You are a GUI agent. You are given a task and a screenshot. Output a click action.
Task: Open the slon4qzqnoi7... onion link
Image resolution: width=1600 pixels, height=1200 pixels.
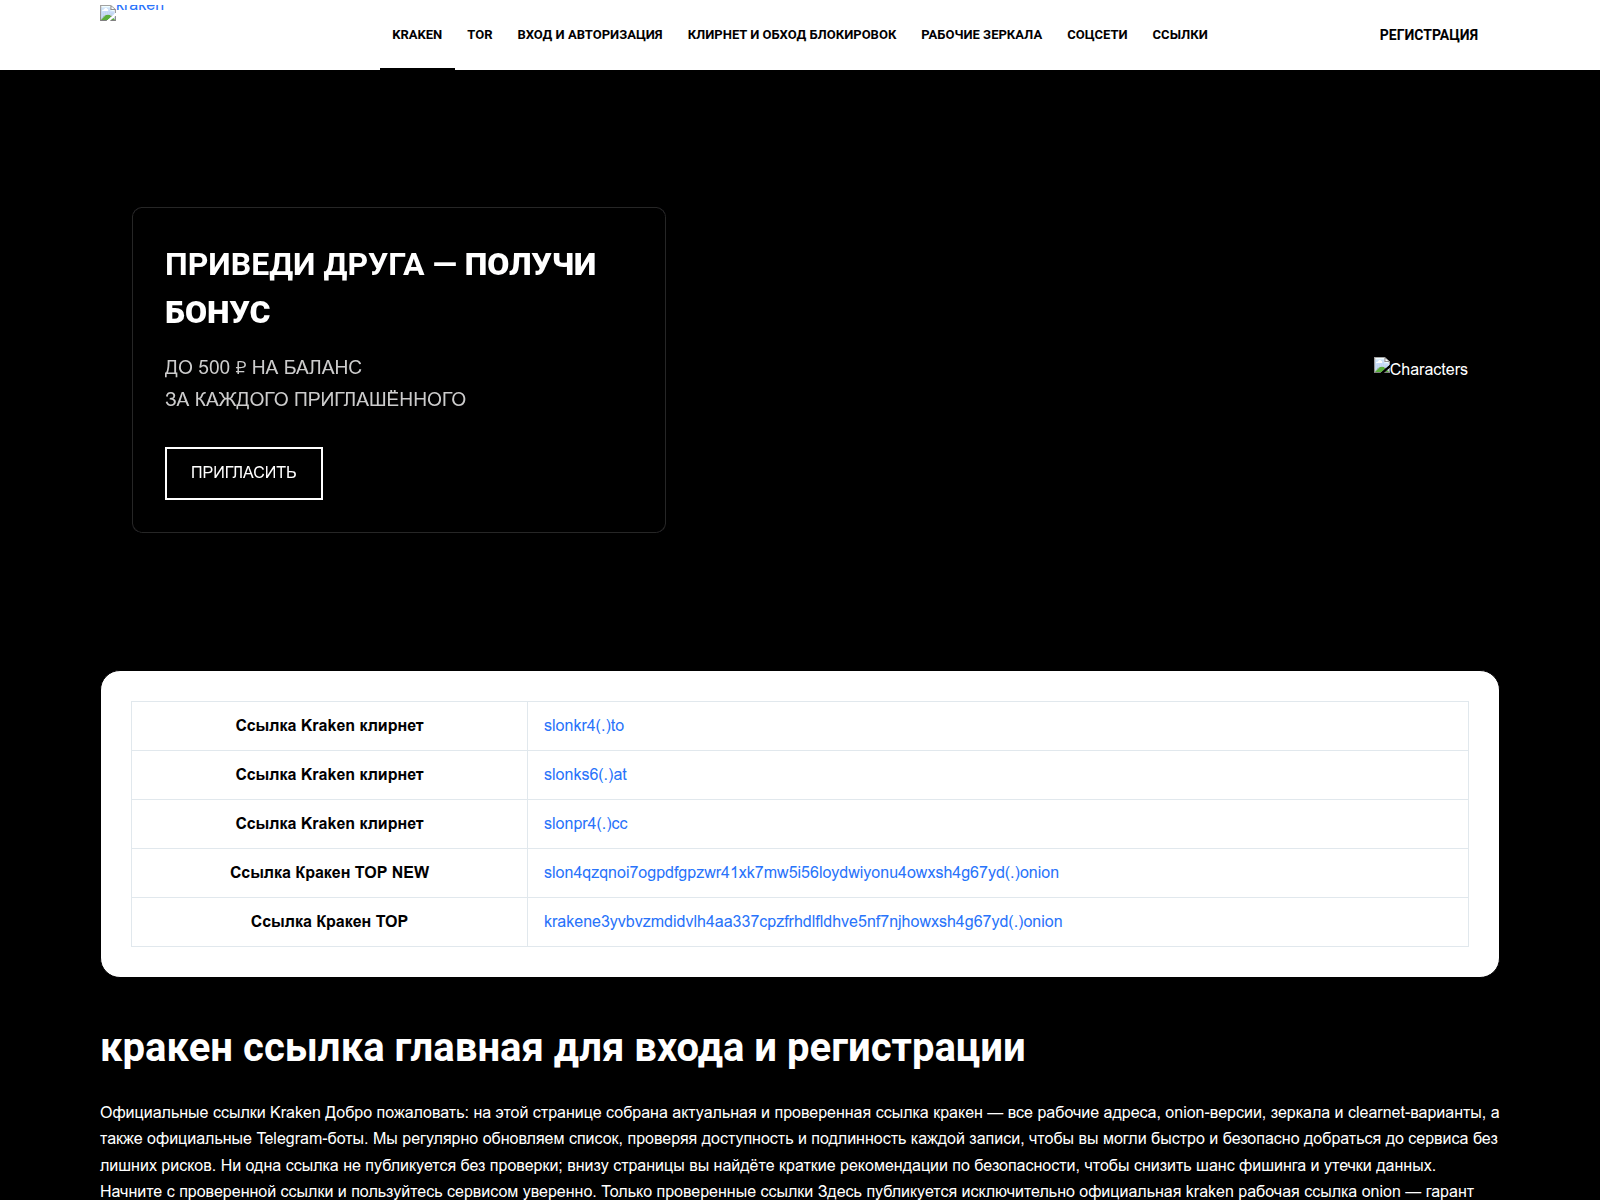801,873
